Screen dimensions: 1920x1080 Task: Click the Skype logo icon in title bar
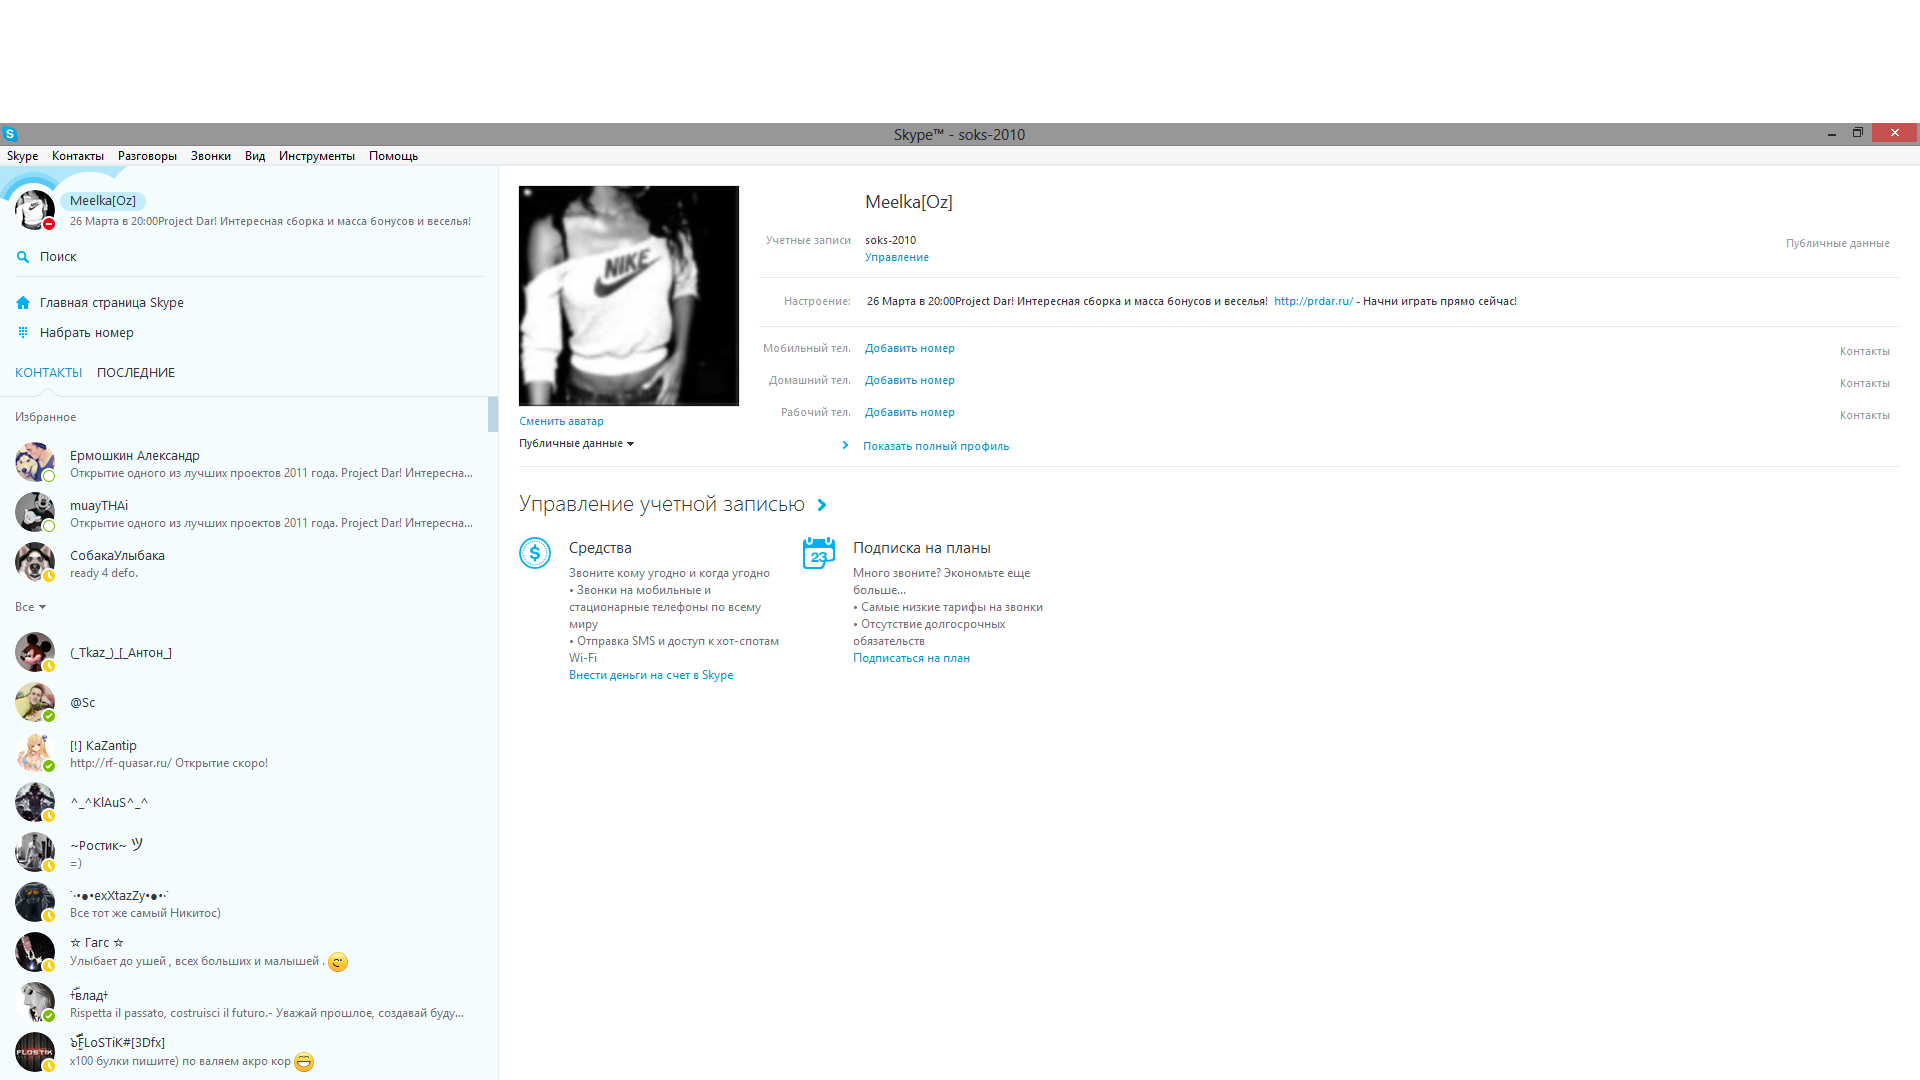coord(10,134)
